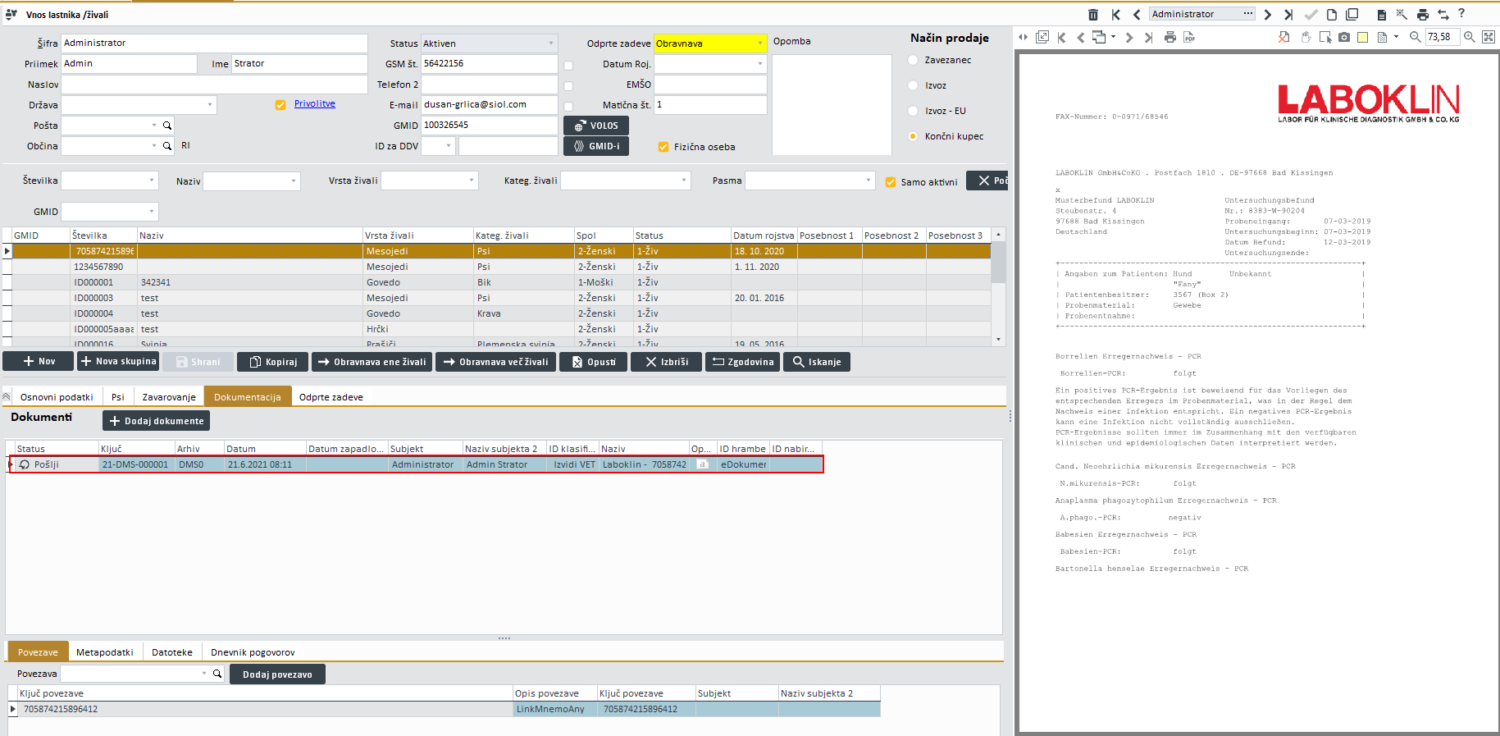Select the hand pan tool in viewer
The width and height of the screenshot is (1500, 736).
point(1305,37)
